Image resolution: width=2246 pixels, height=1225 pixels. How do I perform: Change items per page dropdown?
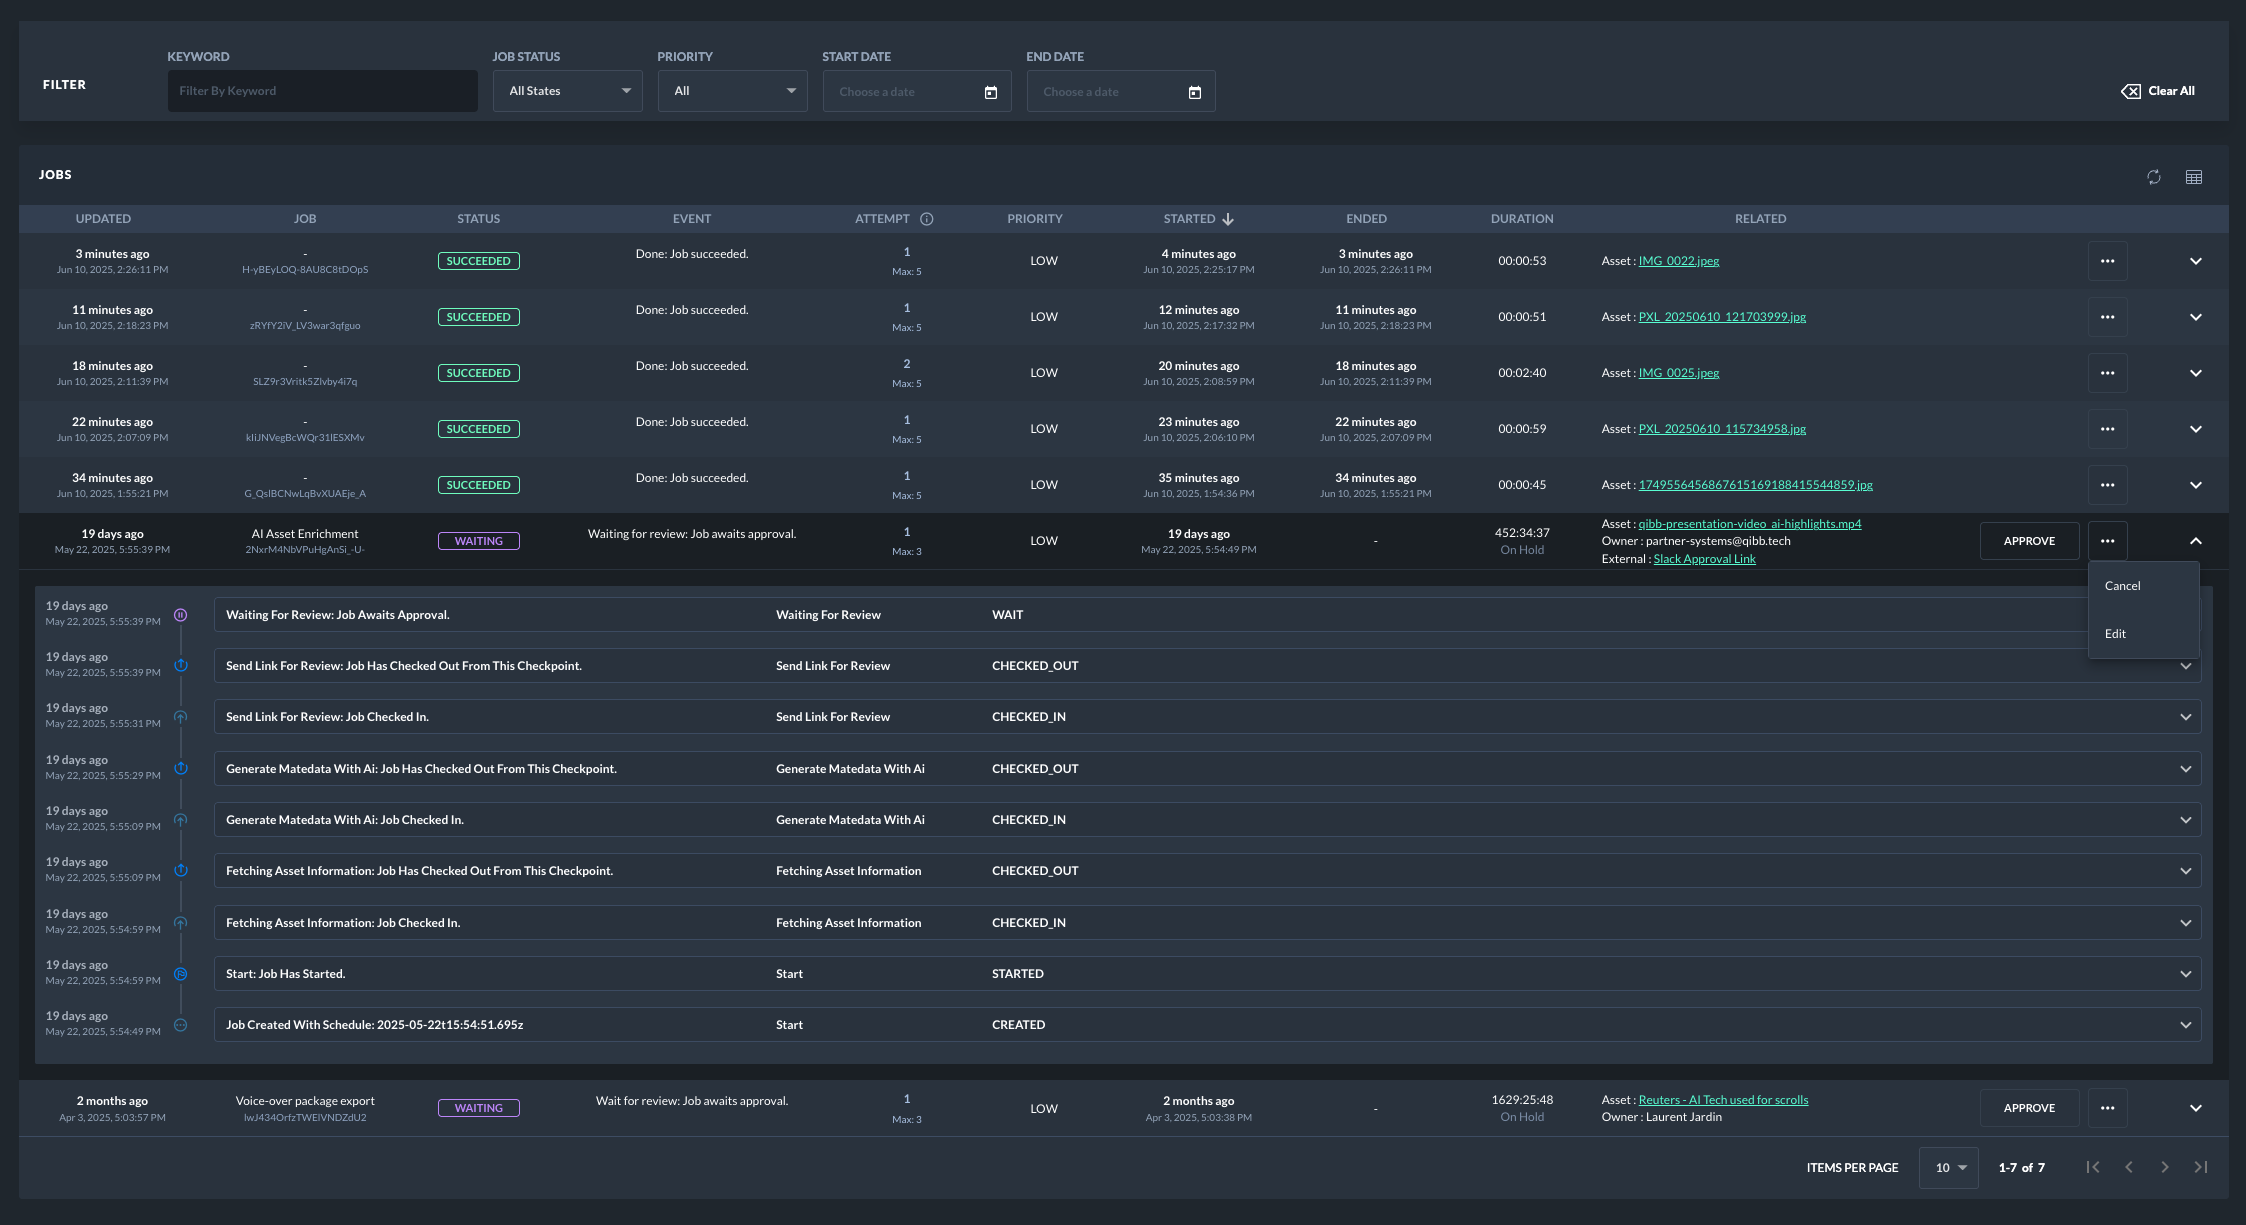click(x=1949, y=1168)
